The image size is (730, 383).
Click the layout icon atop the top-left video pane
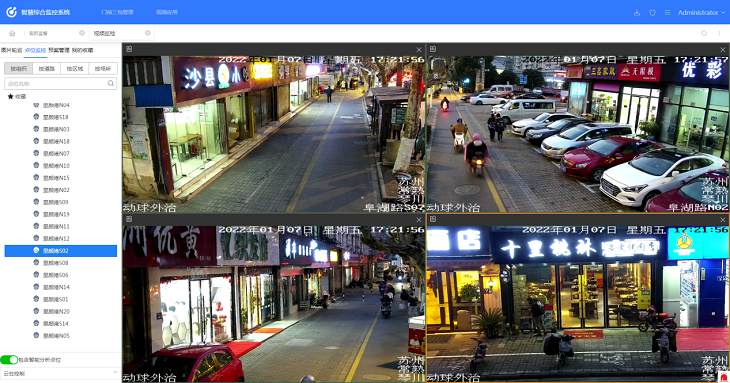[x=129, y=49]
